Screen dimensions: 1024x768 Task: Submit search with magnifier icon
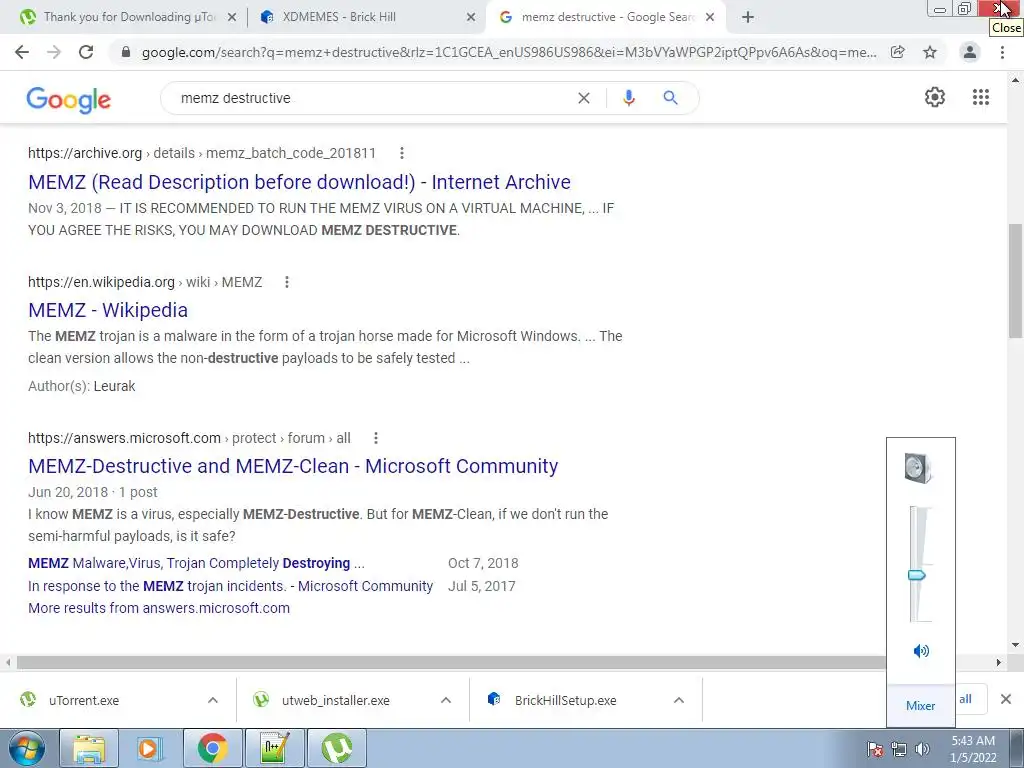click(x=670, y=98)
